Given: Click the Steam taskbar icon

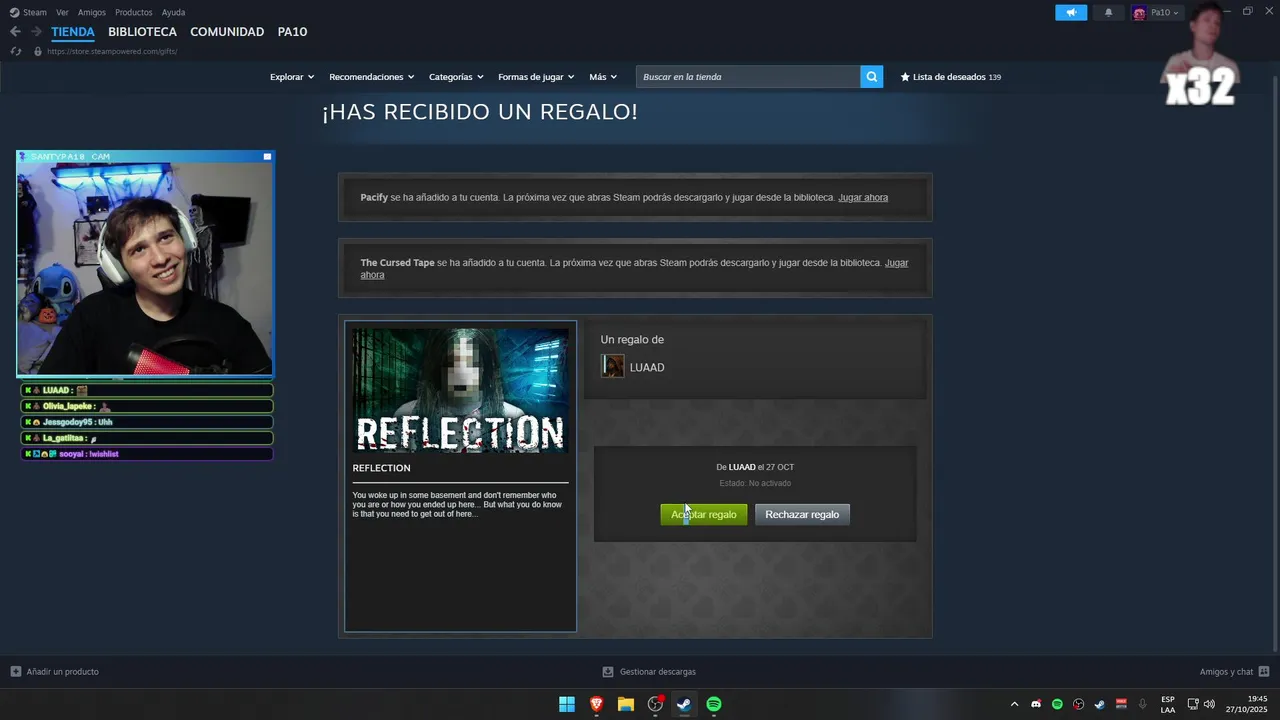Looking at the screenshot, I should tap(684, 704).
